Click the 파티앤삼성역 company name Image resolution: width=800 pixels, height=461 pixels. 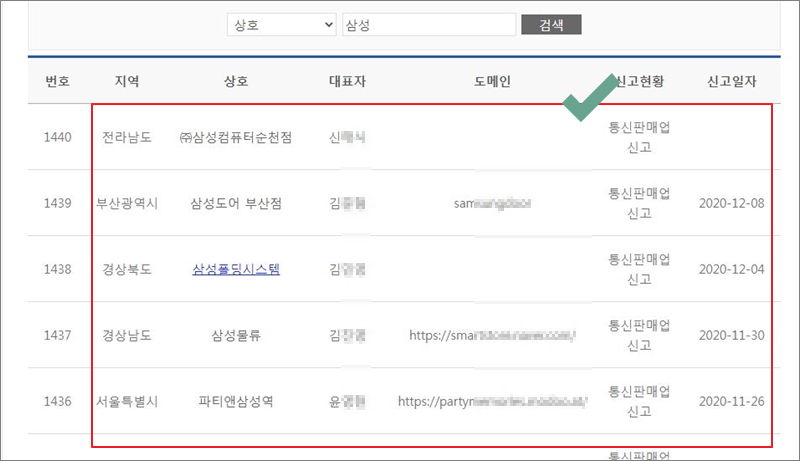[236, 401]
